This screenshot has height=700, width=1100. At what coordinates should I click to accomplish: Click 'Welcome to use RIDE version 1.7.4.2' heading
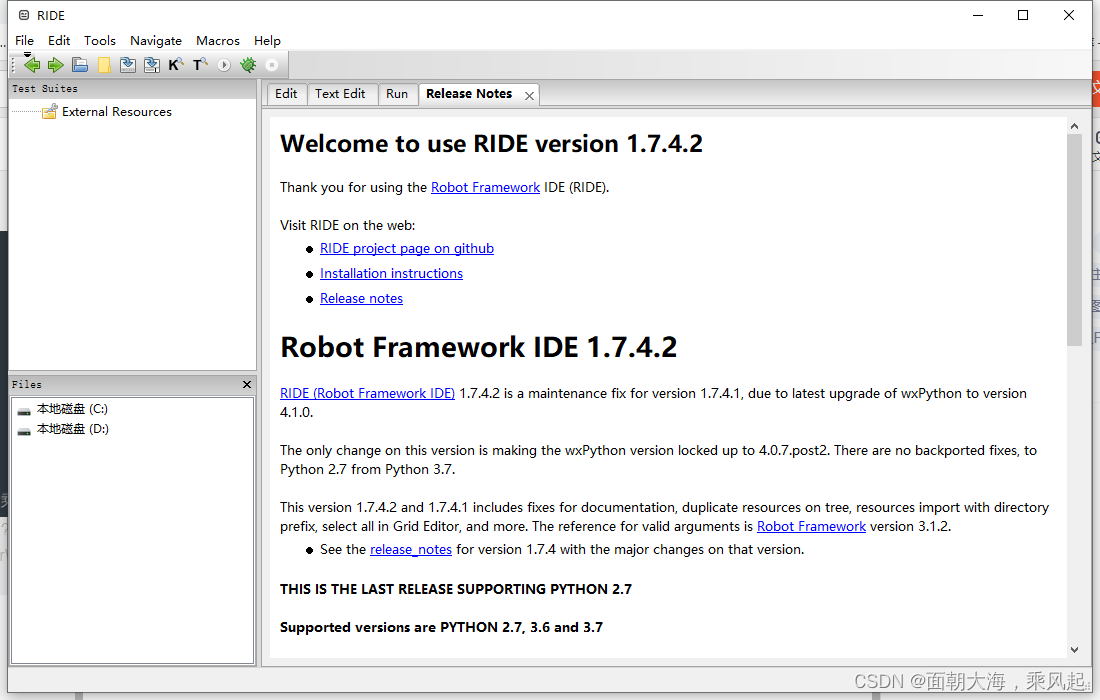pos(491,144)
